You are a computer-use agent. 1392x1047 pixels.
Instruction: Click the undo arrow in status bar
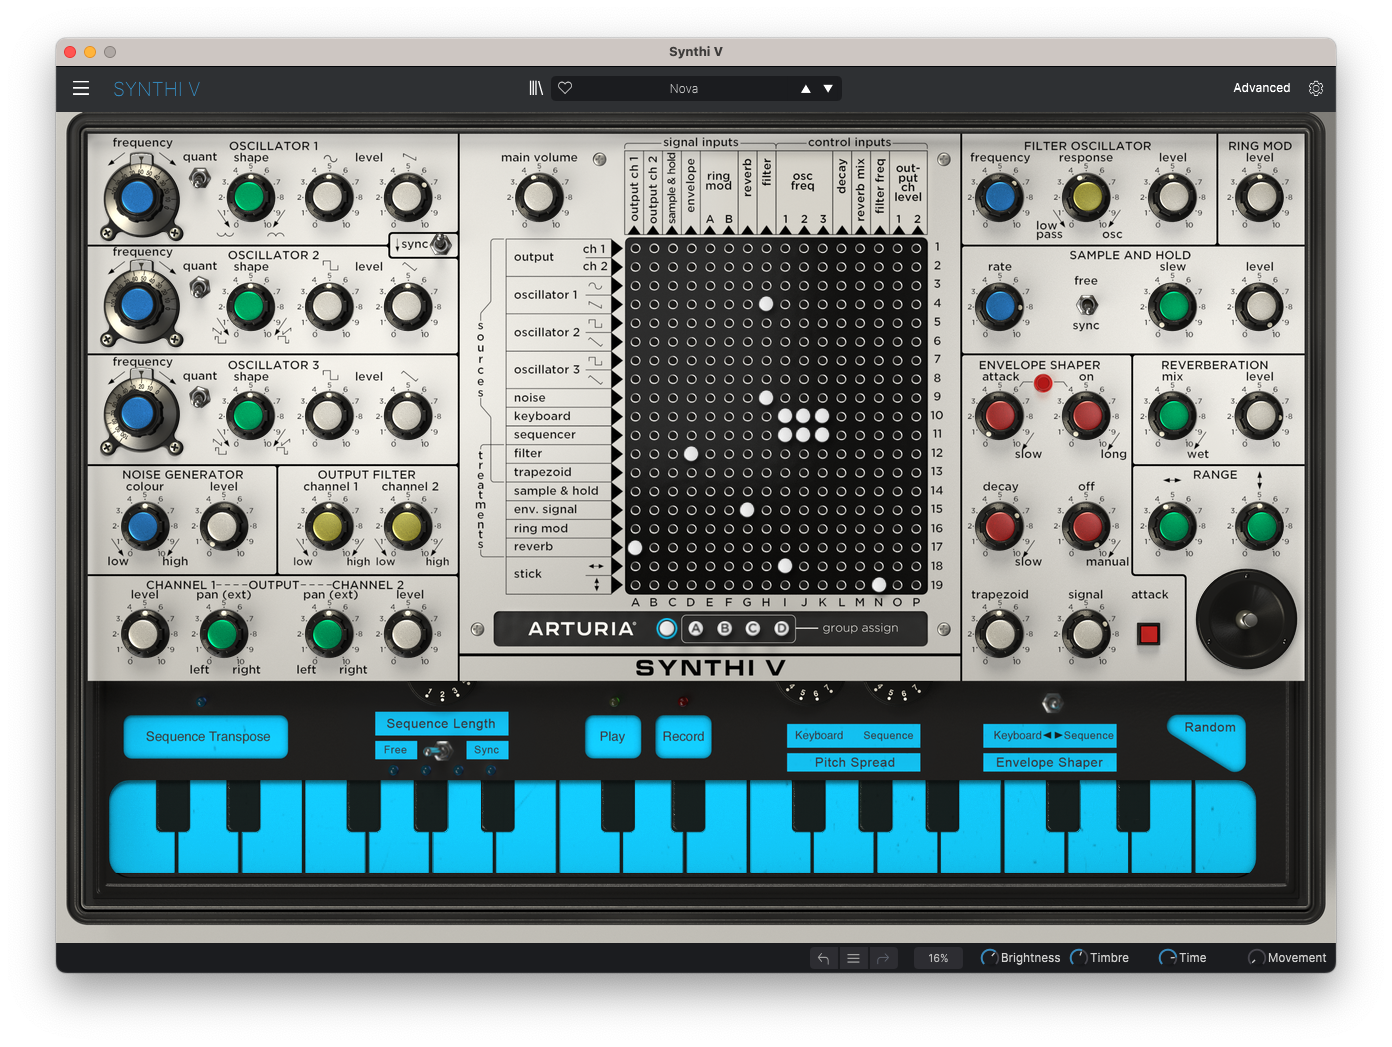(823, 958)
